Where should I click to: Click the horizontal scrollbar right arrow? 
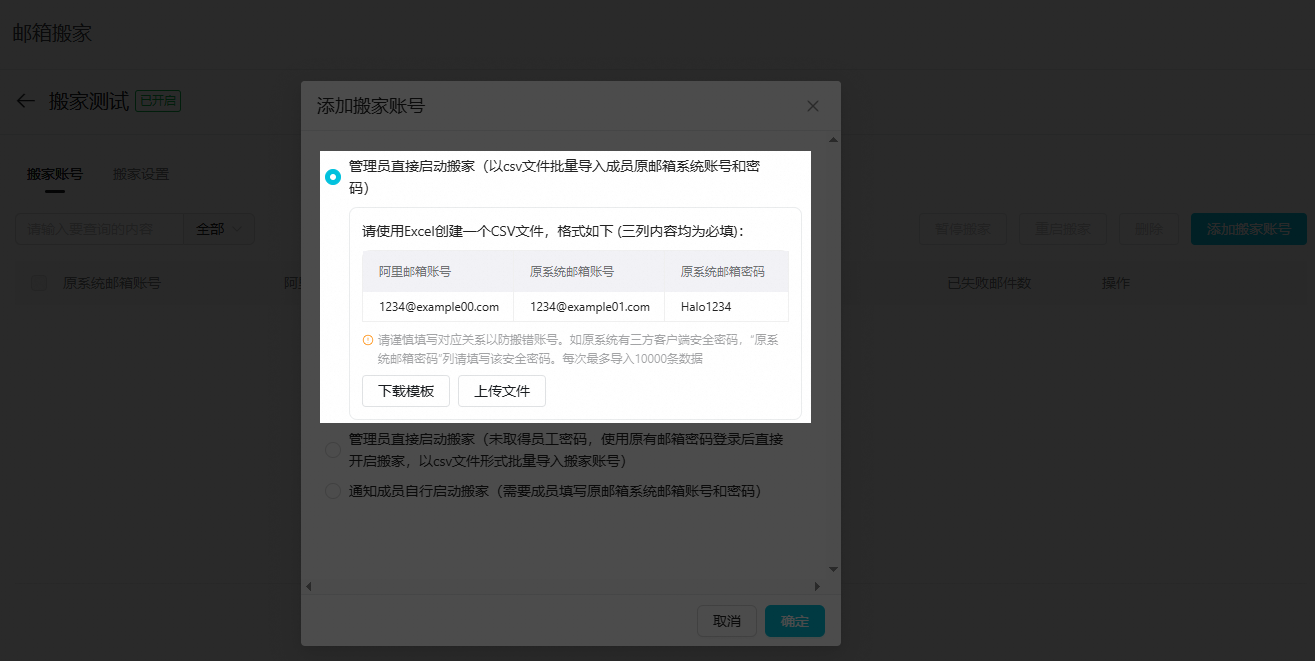coord(817,586)
